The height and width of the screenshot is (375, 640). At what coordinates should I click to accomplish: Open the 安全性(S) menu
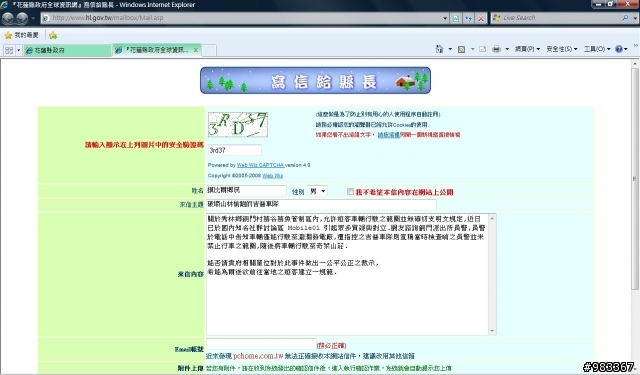[562, 49]
